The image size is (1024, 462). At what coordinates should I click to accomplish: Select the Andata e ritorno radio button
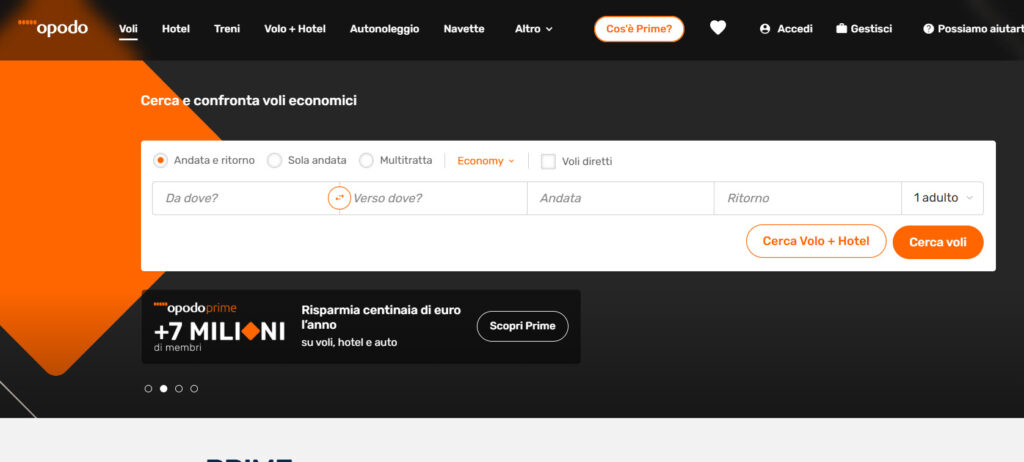click(x=160, y=160)
